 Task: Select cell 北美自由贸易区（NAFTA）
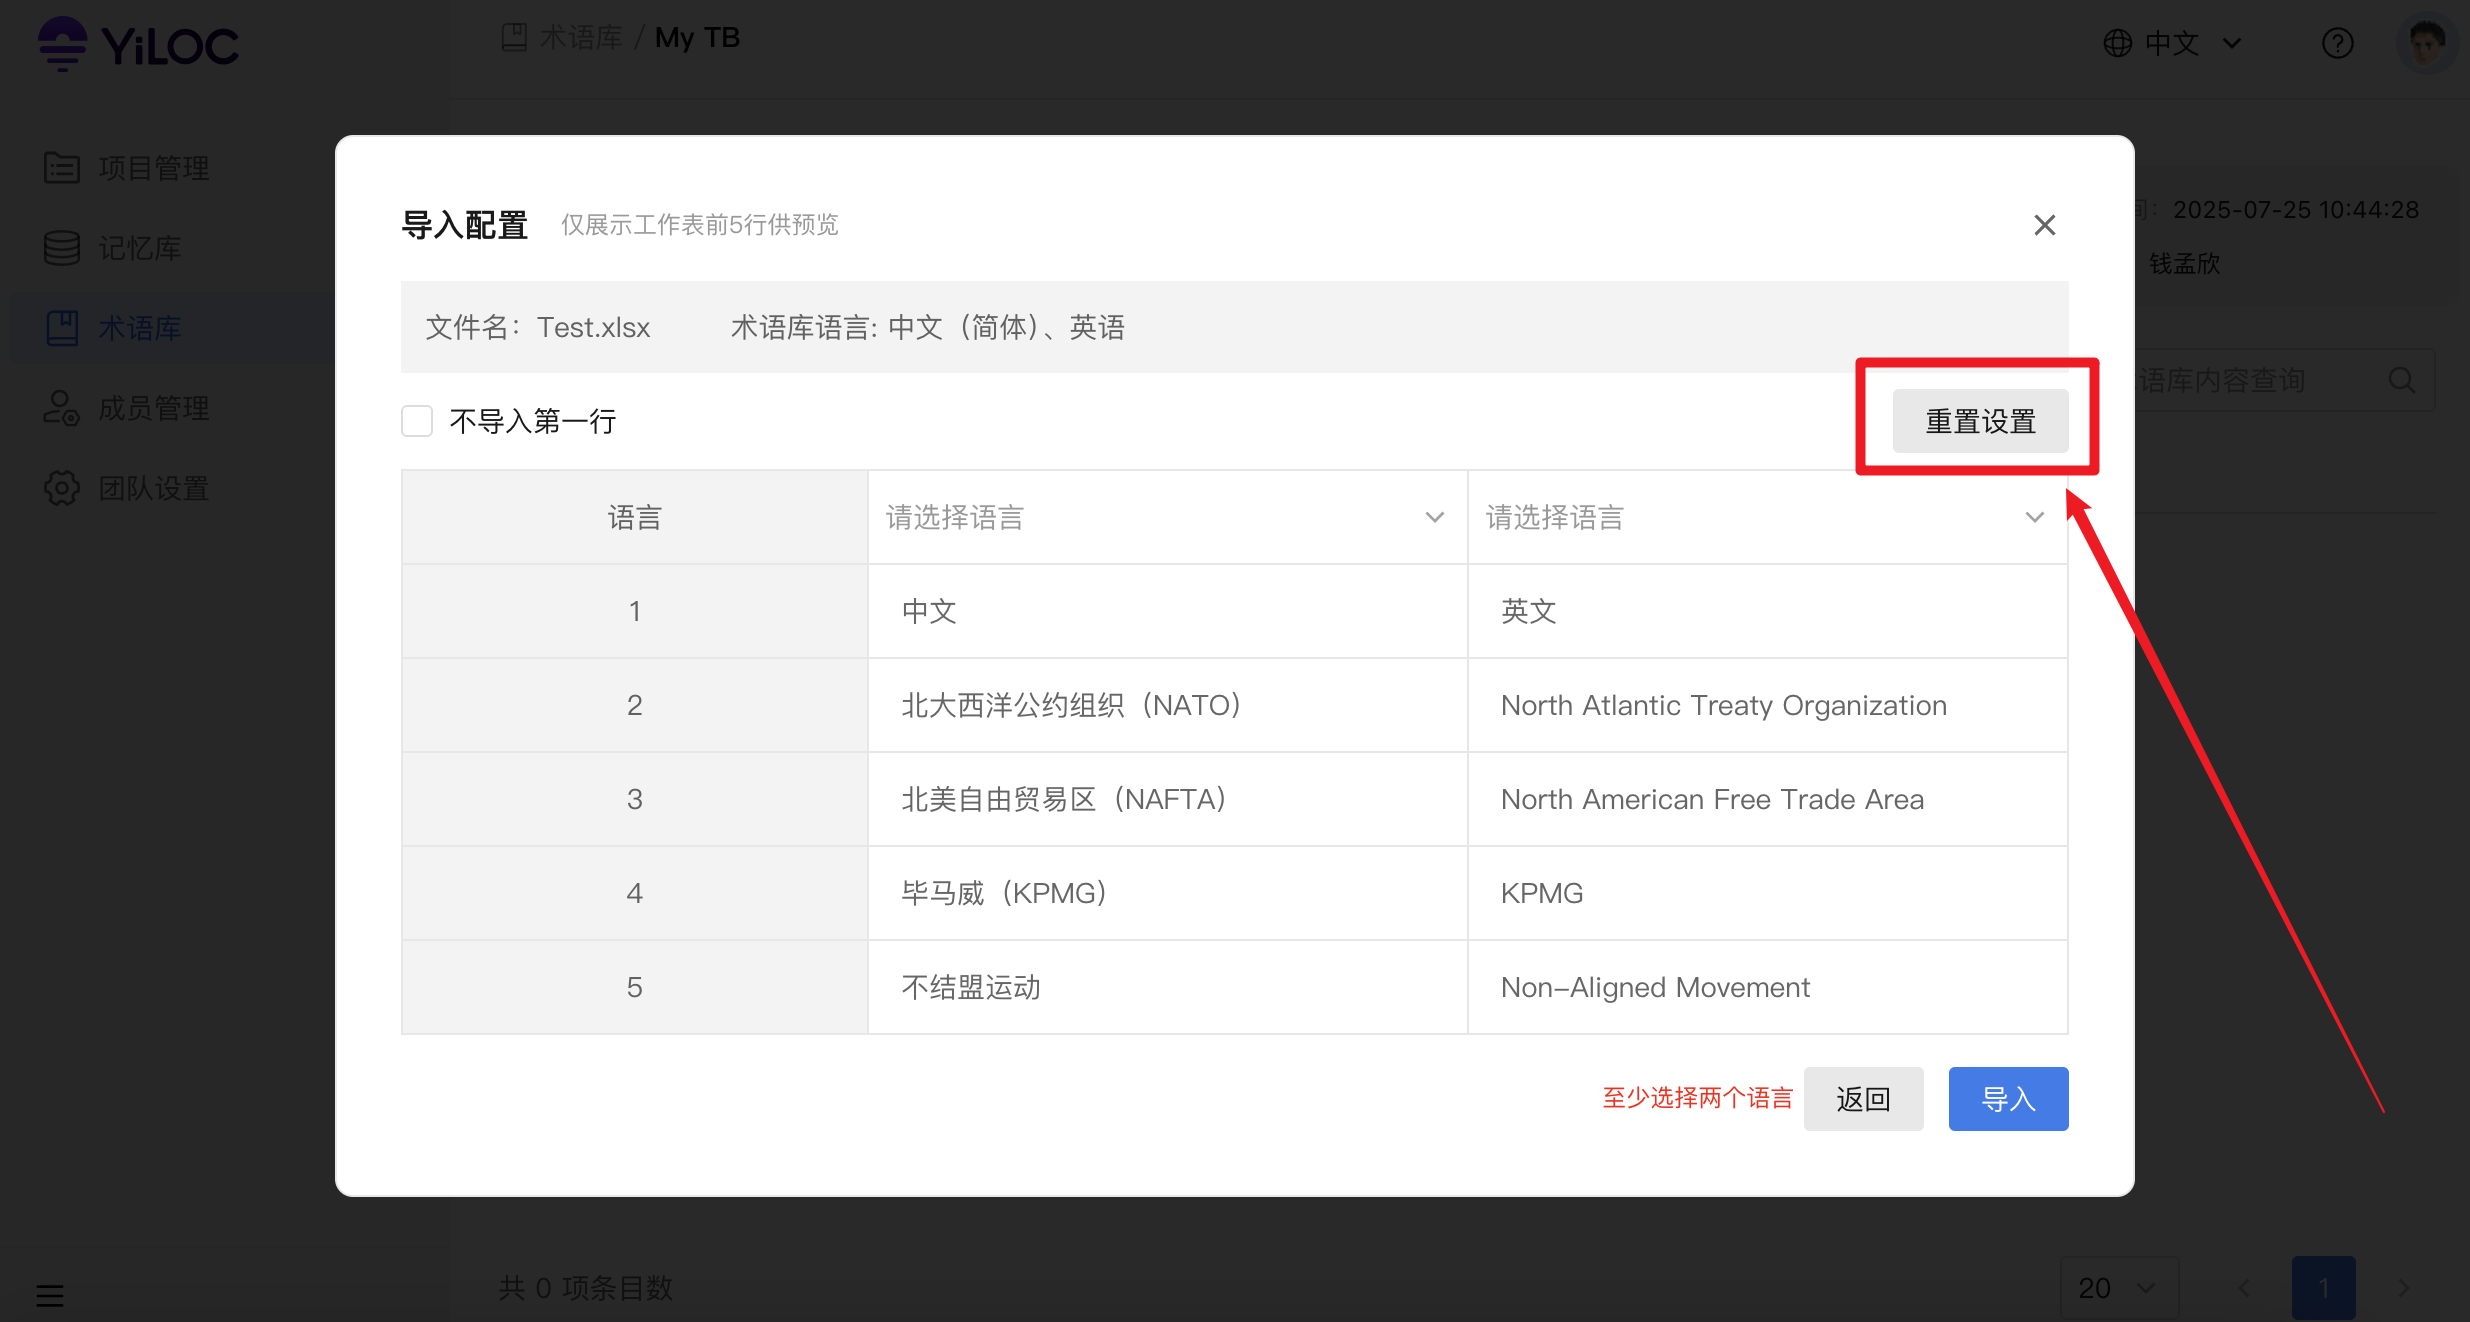(1167, 799)
